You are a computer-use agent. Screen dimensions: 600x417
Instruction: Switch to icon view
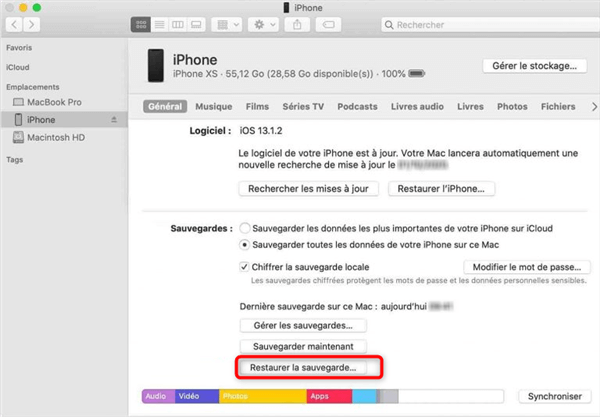(141, 25)
